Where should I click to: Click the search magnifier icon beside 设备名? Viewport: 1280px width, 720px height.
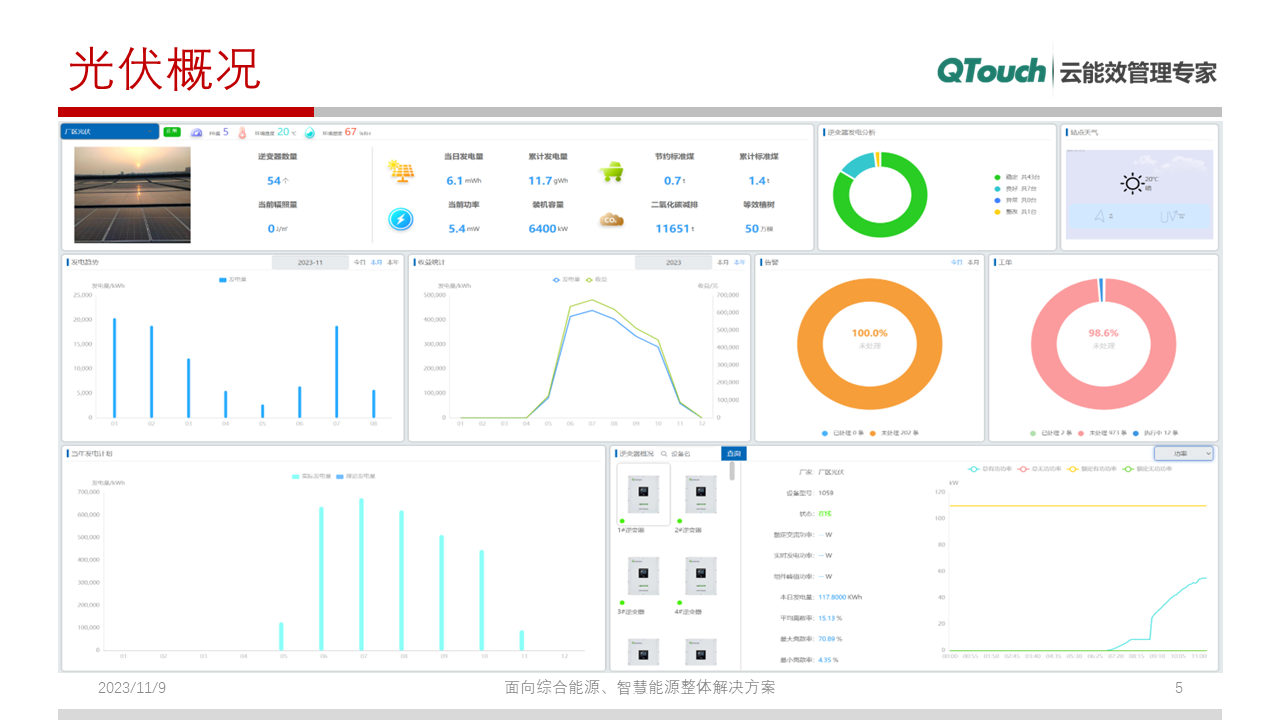coord(663,454)
